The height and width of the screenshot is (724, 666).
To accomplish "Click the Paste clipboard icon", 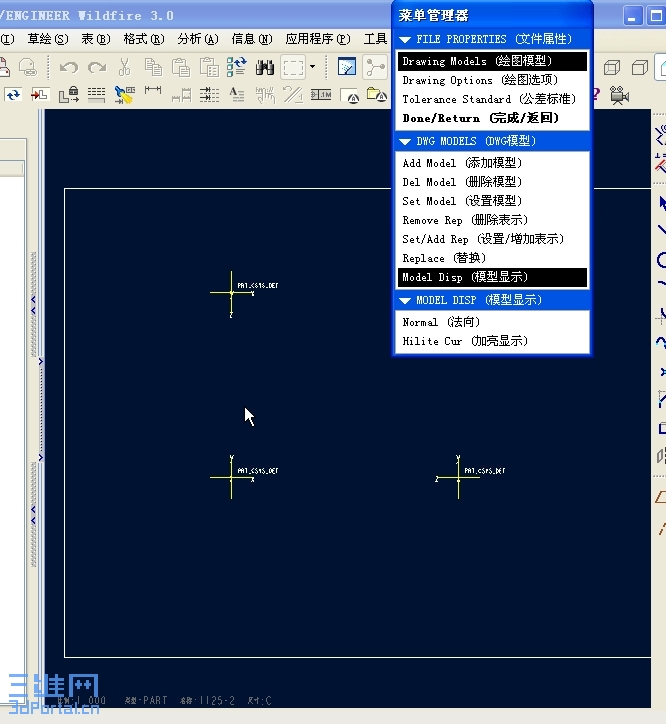I will (x=181, y=67).
